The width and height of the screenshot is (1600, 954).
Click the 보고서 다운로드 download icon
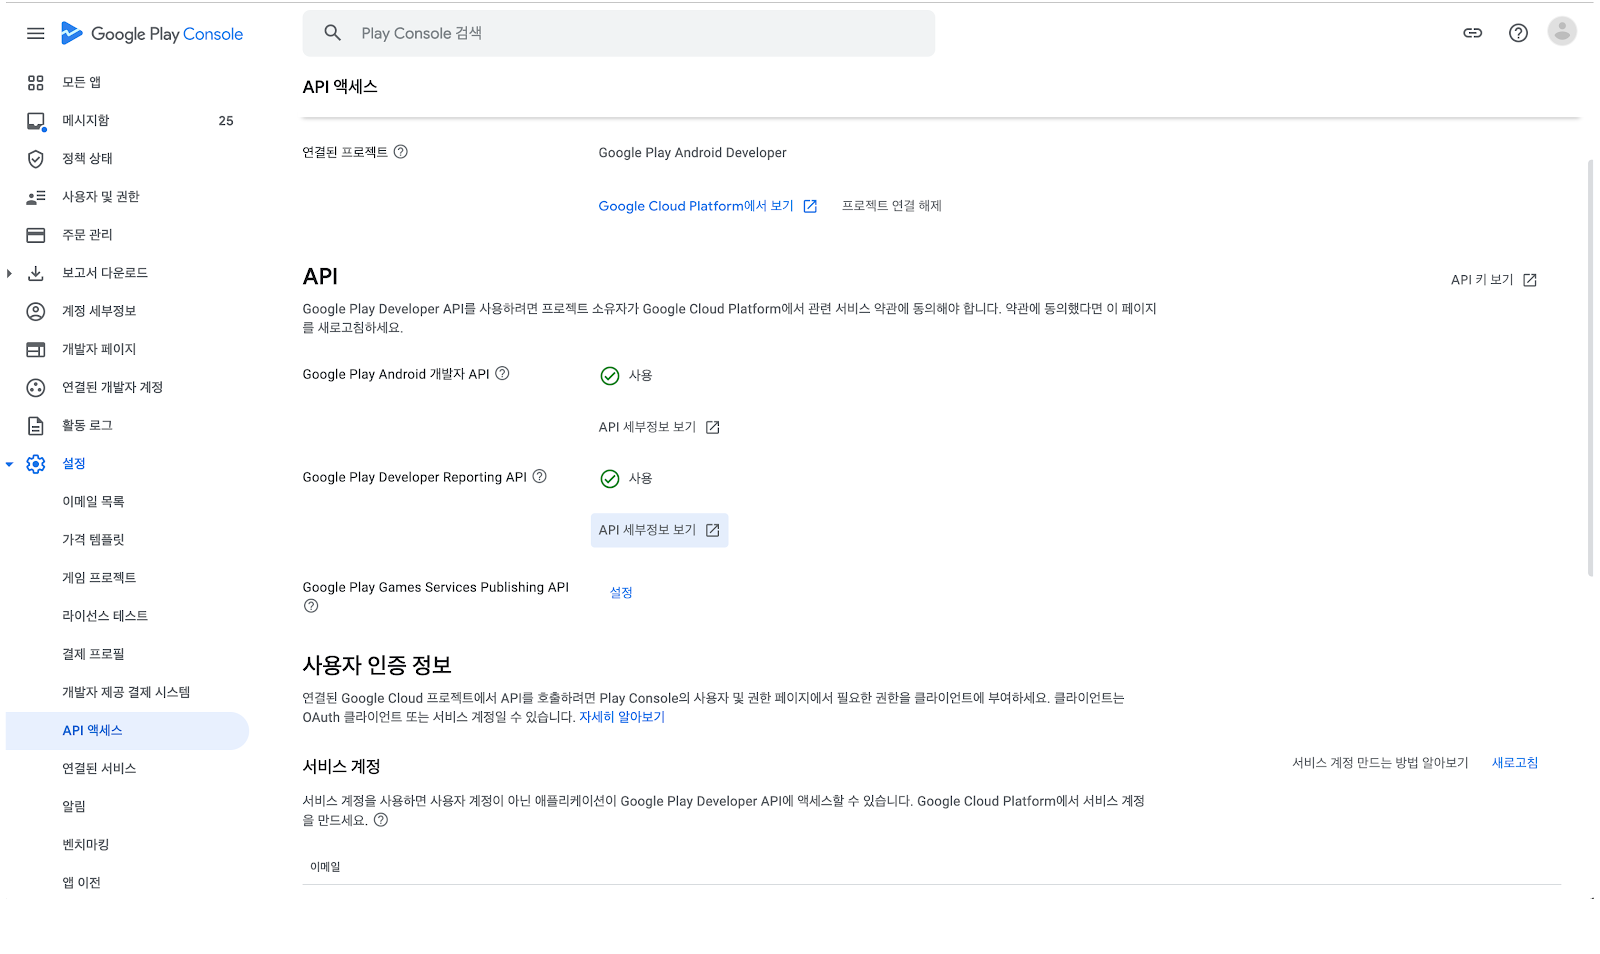[x=36, y=273]
